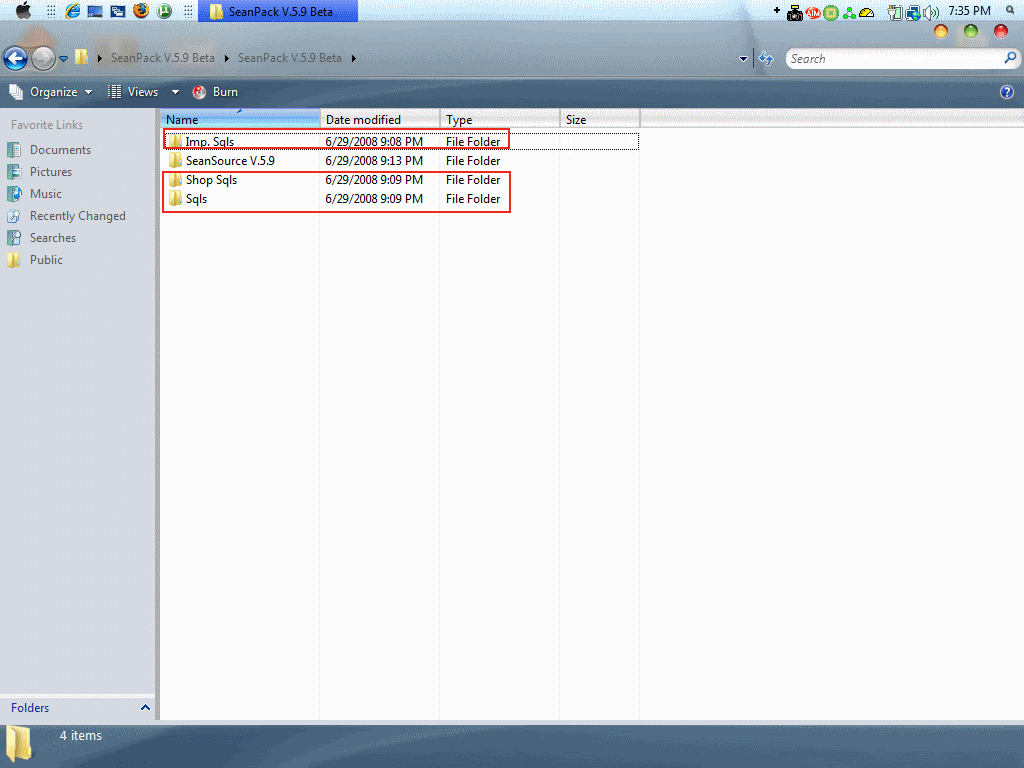This screenshot has width=1024, height=768.
Task: Open the Organize menu
Action: (x=51, y=92)
